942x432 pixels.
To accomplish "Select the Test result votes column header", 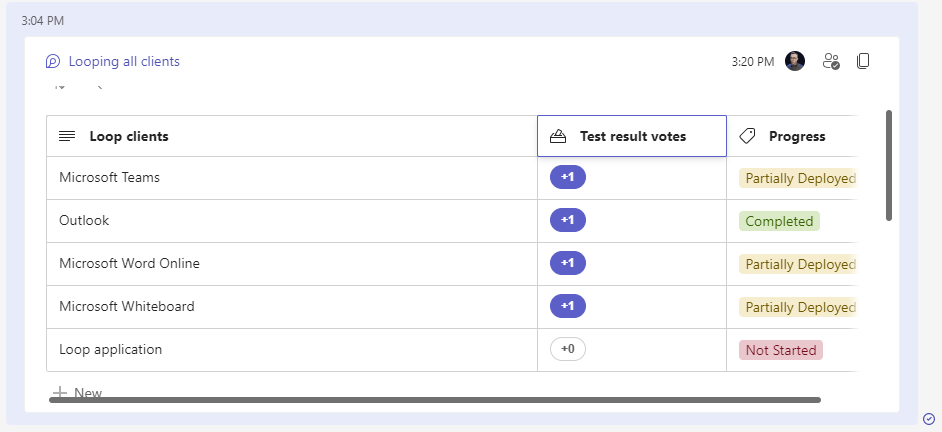I will 633,137.
